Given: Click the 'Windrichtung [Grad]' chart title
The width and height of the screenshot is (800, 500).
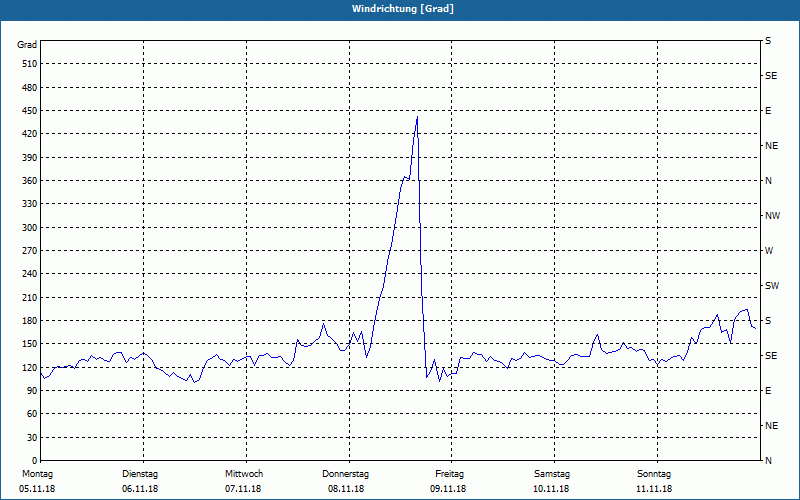Looking at the screenshot, I should (x=403, y=9).
